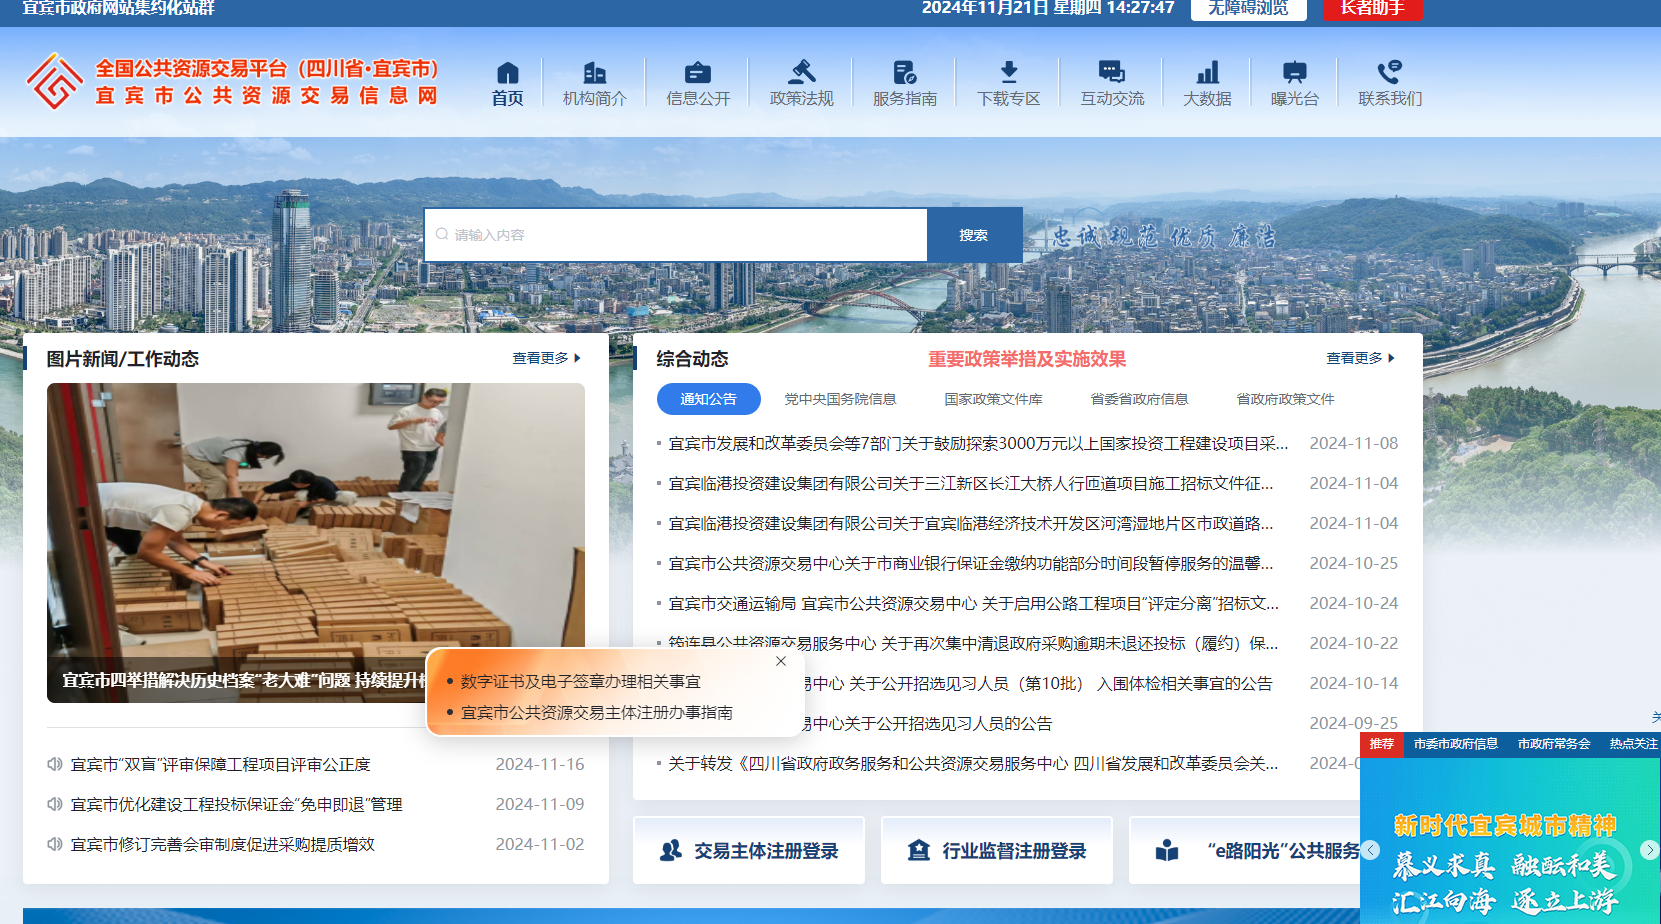The width and height of the screenshot is (1661, 924).
Task: Open the 市委市政府信息 tab
Action: click(1458, 744)
